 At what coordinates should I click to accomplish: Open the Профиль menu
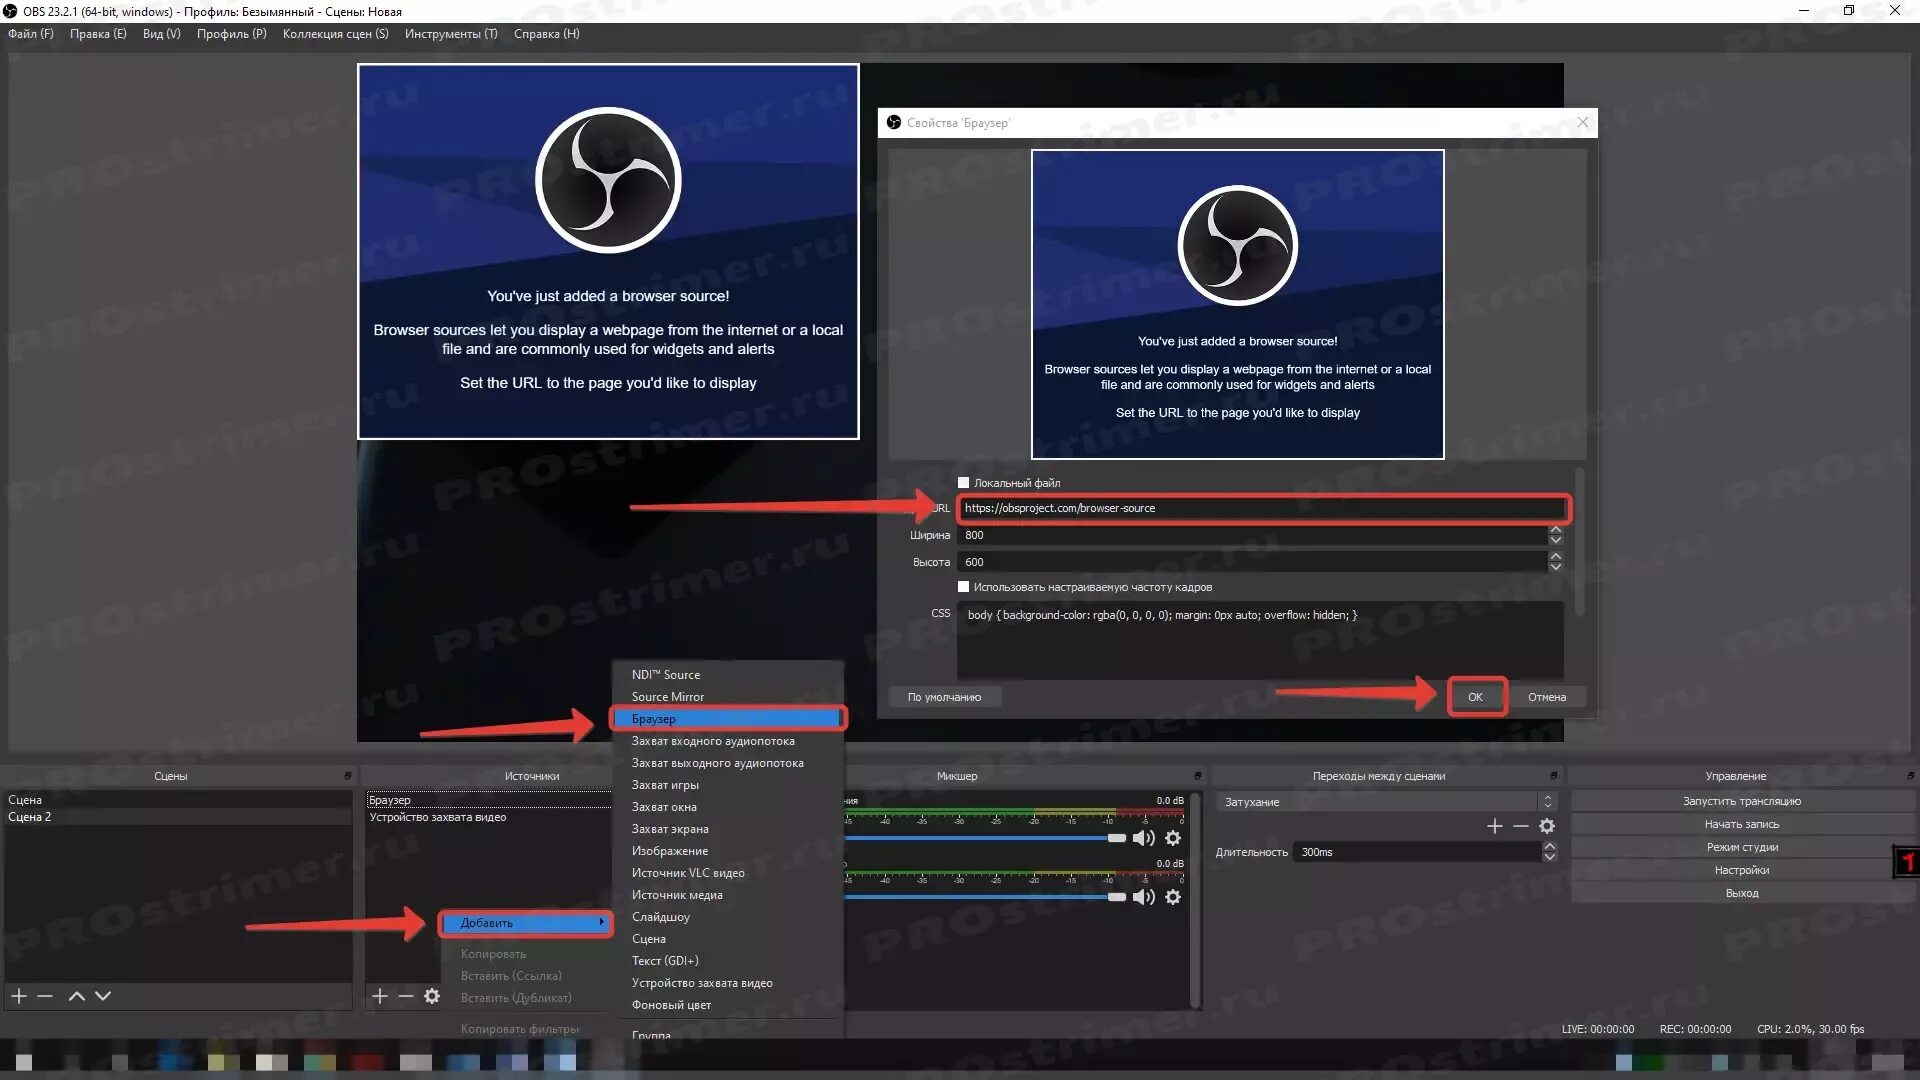click(x=232, y=34)
